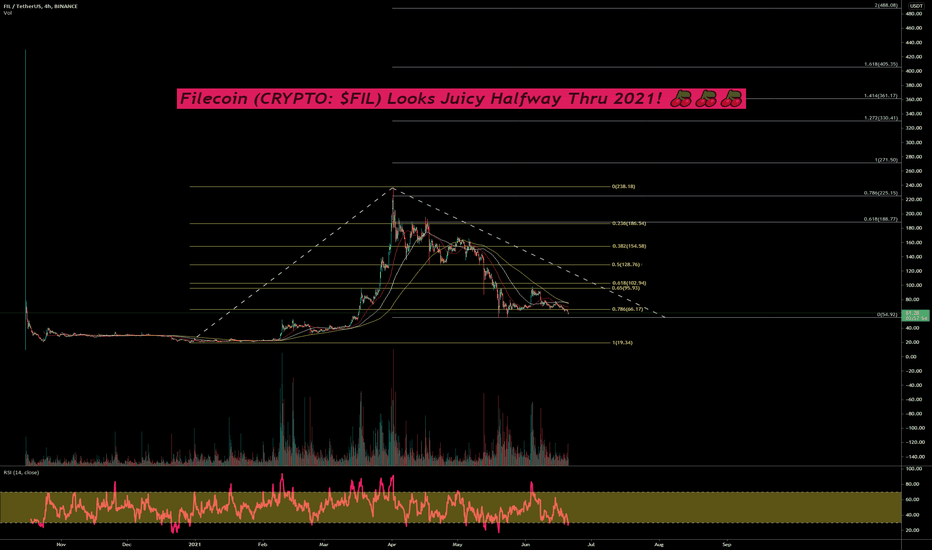Image resolution: width=932 pixels, height=550 pixels.
Task: Click the FIL / TetherUS, 4h, BINANCE symbol title
Action: click(x=40, y=6)
